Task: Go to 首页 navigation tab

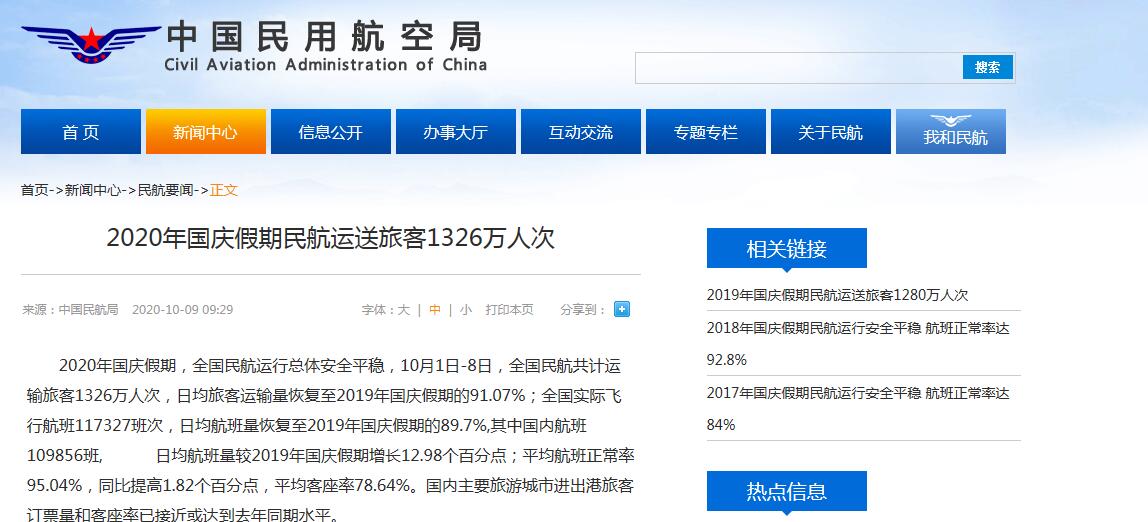Action: click(80, 132)
